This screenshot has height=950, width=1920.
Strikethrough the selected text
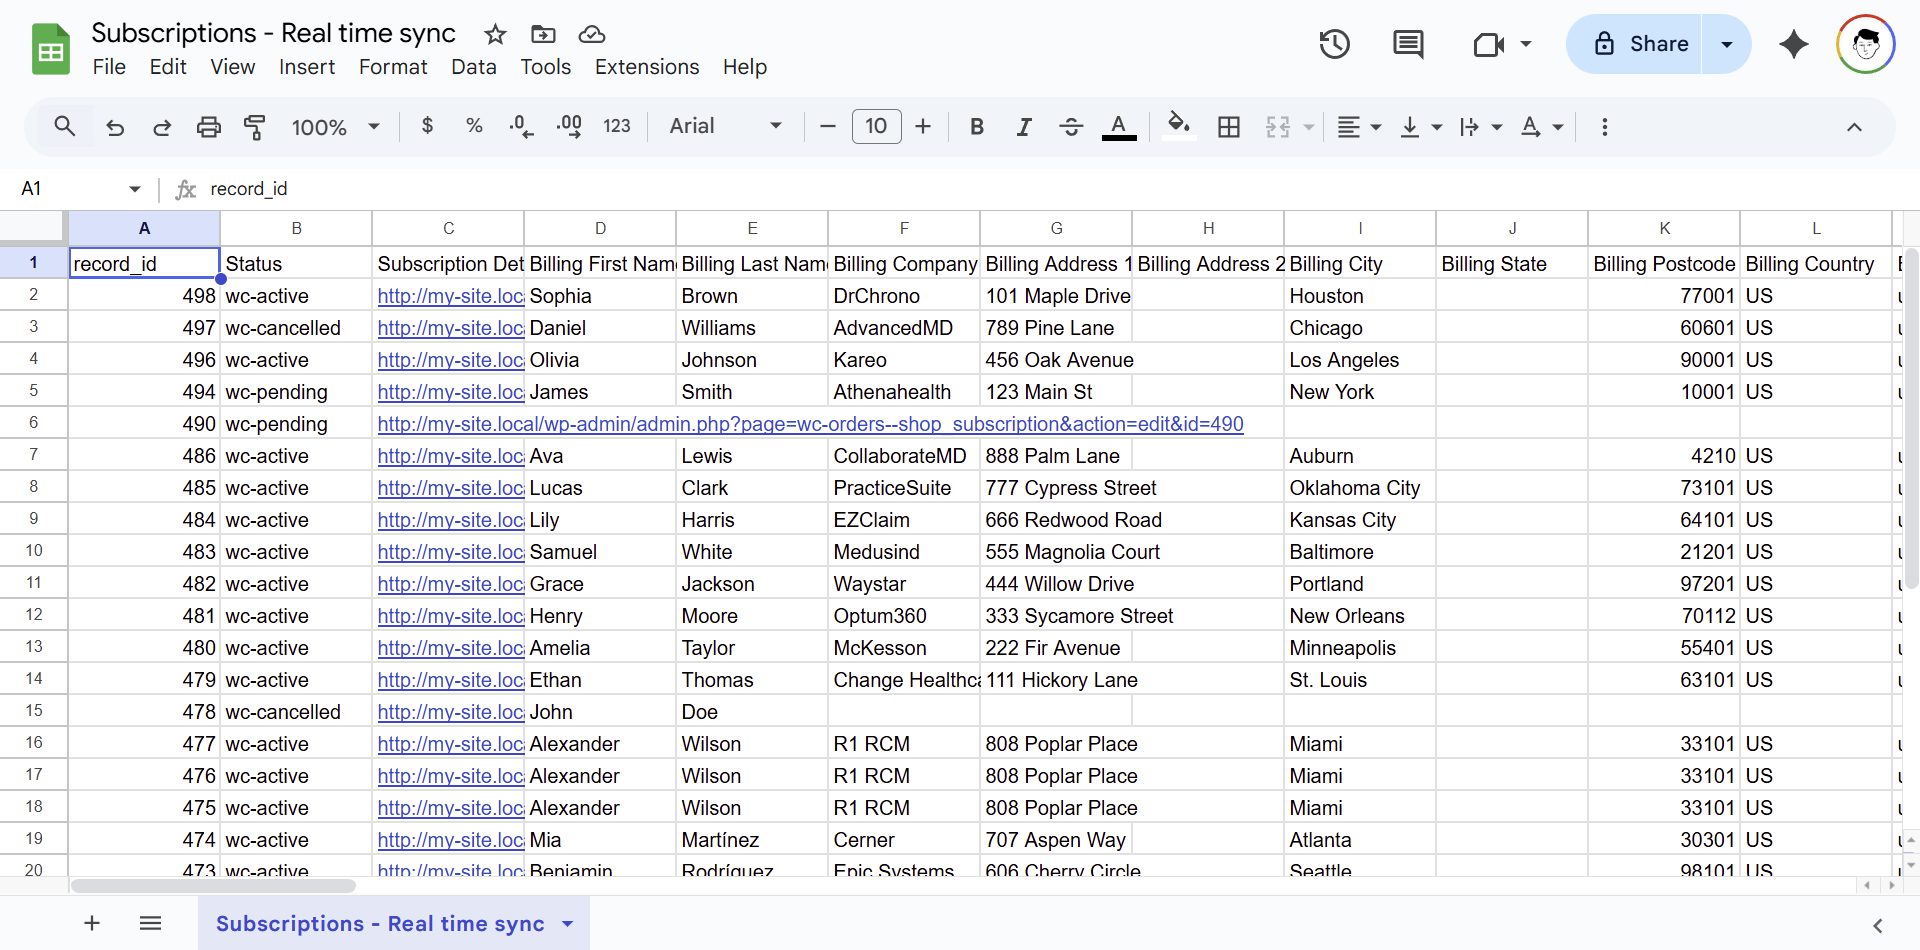click(1071, 127)
